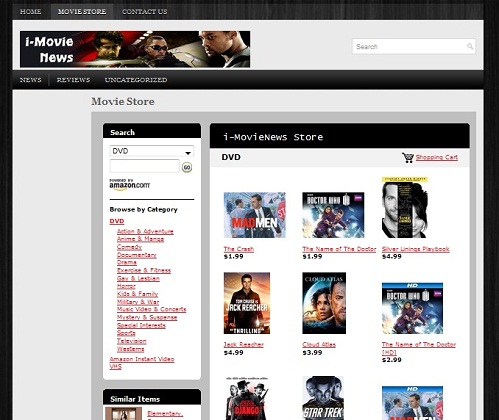Open Action & Adventure category
499x420 pixels.
[x=145, y=231]
